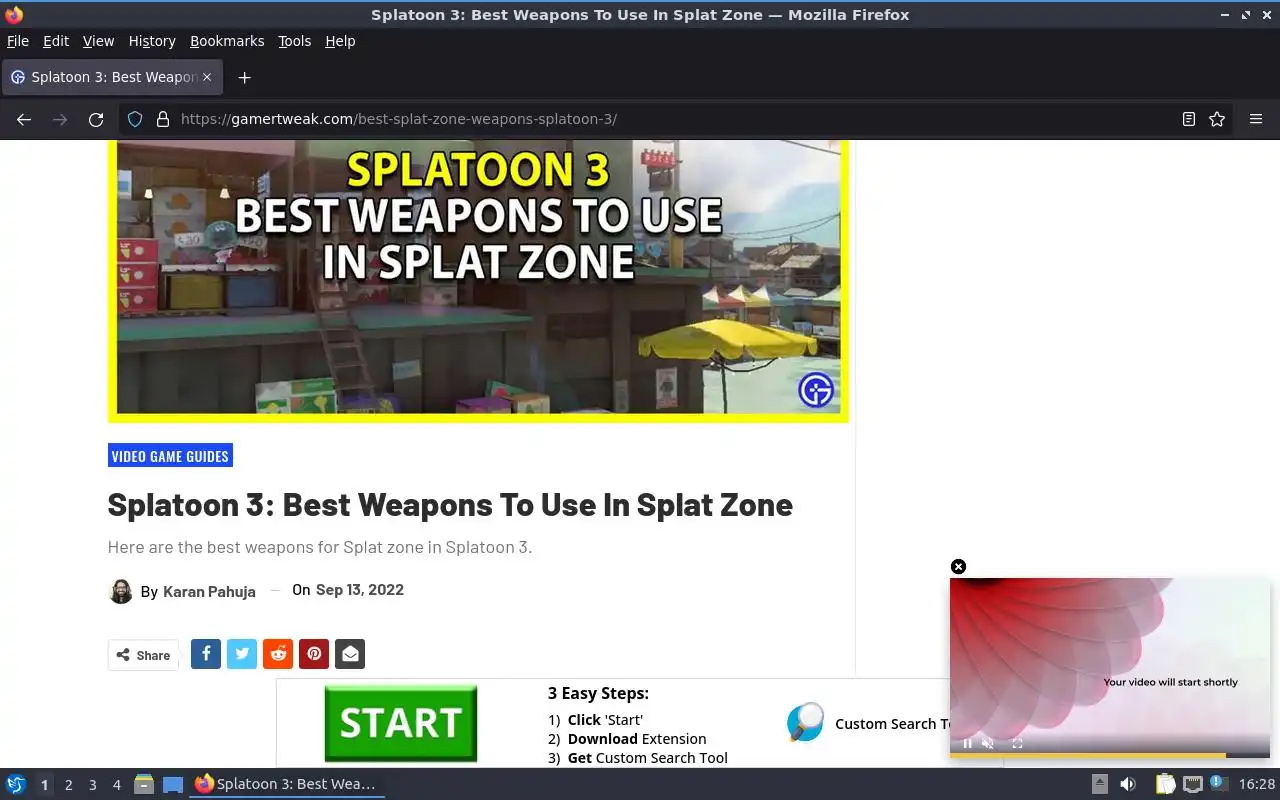Viewport: 1280px width, 800px height.
Task: Click the Share button
Action: click(x=143, y=655)
